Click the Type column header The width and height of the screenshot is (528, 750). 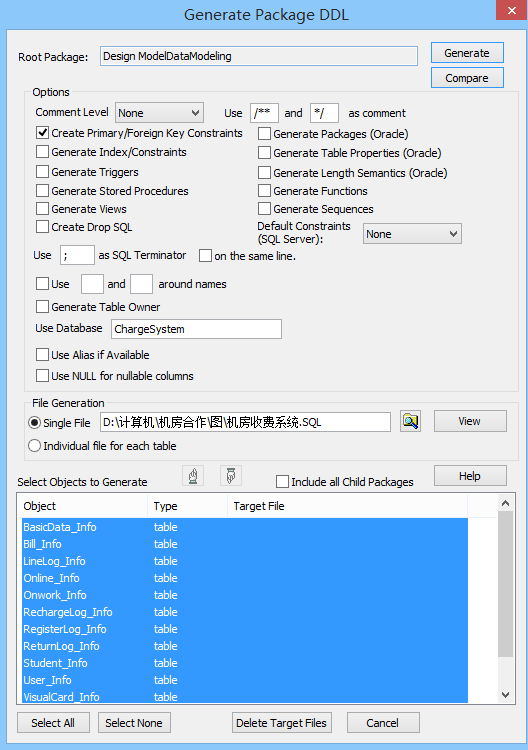[187, 506]
